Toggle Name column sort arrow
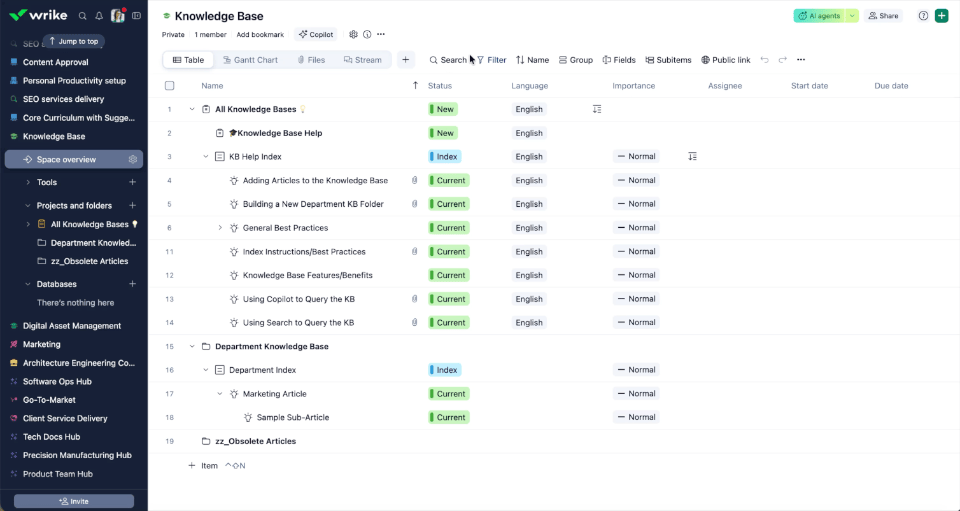The image size is (960, 511). click(415, 86)
